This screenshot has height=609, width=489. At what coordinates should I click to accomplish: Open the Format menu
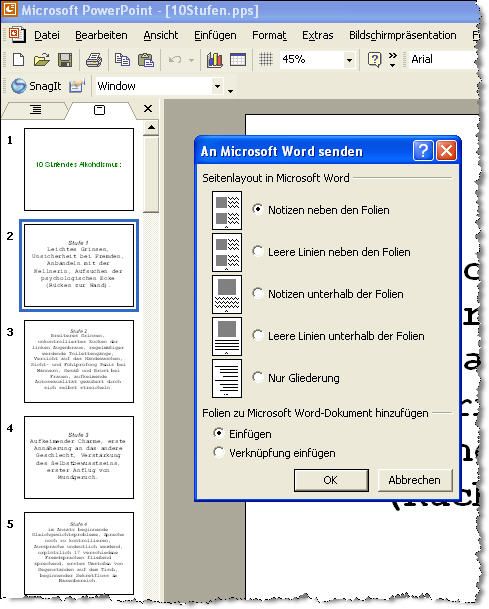click(269, 35)
